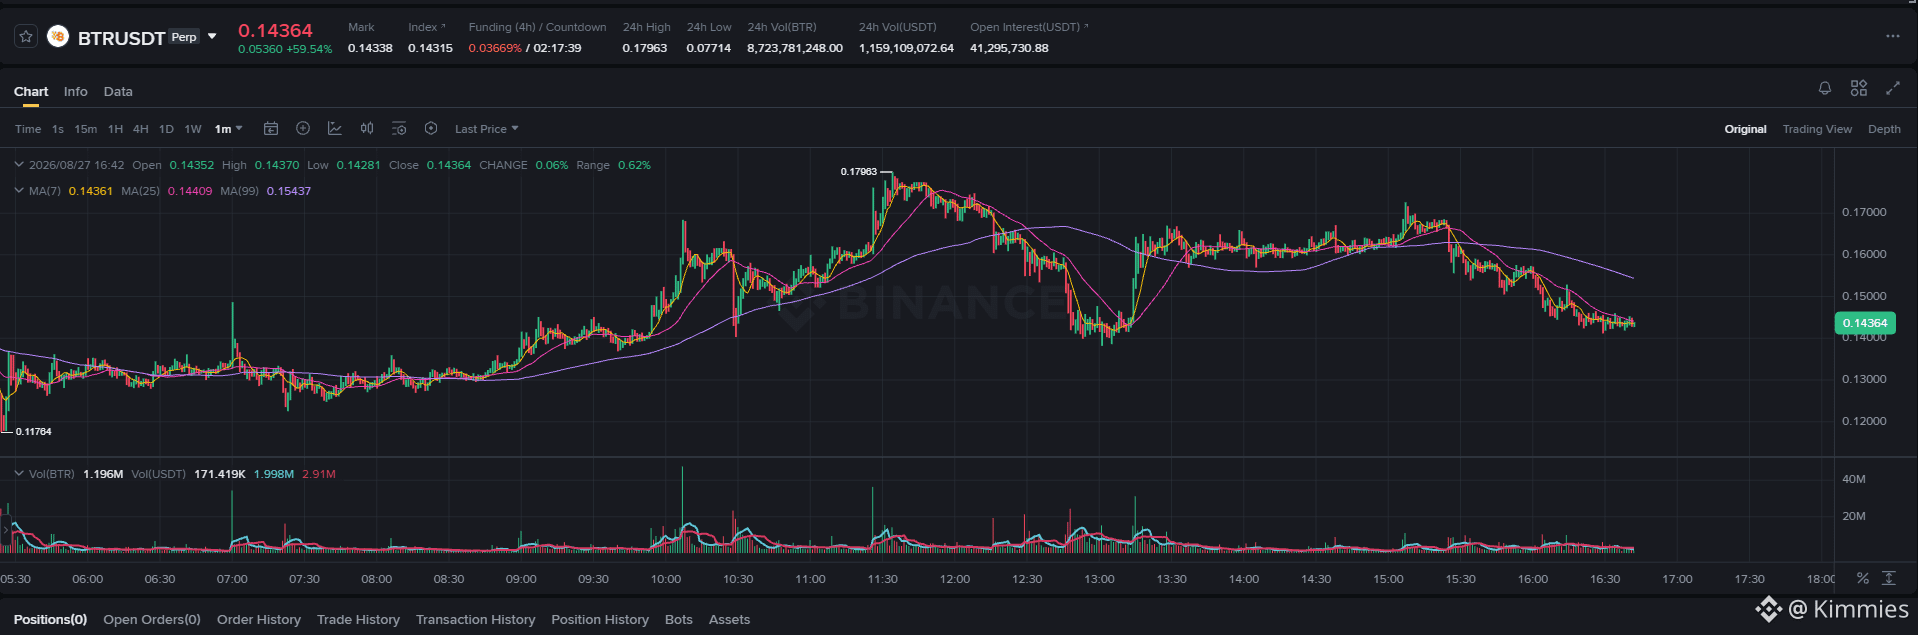The height and width of the screenshot is (635, 1918).
Task: Click the 24h High value 0.17963
Action: point(645,48)
